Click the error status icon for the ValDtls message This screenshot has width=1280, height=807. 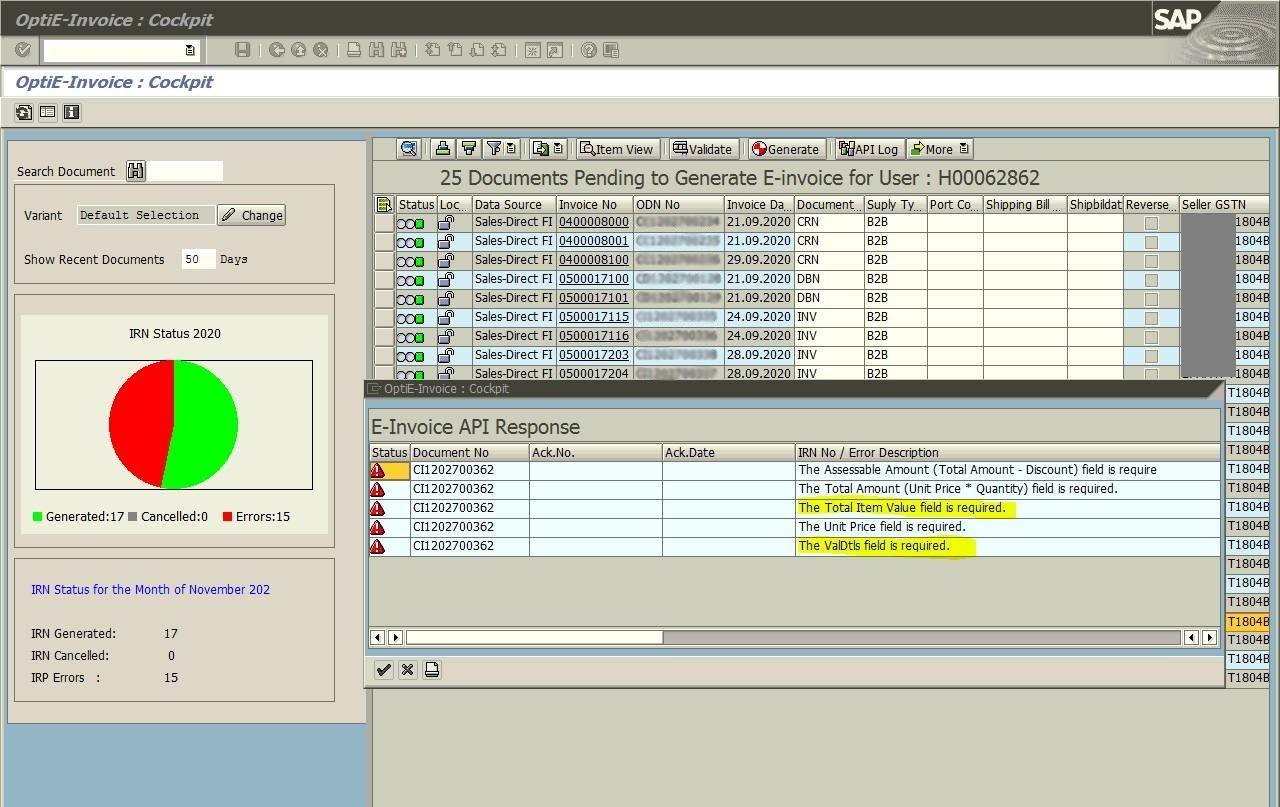coord(377,546)
